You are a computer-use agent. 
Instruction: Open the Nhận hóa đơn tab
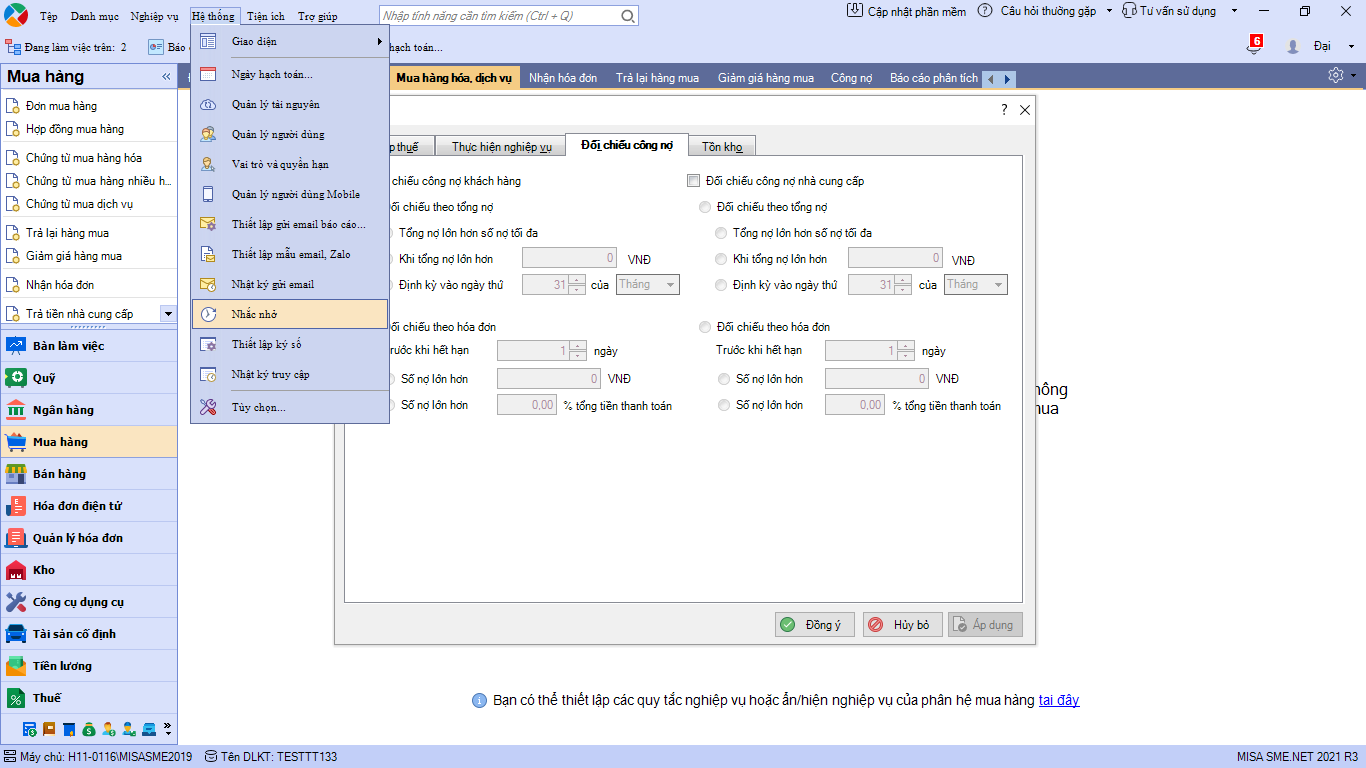click(x=563, y=78)
